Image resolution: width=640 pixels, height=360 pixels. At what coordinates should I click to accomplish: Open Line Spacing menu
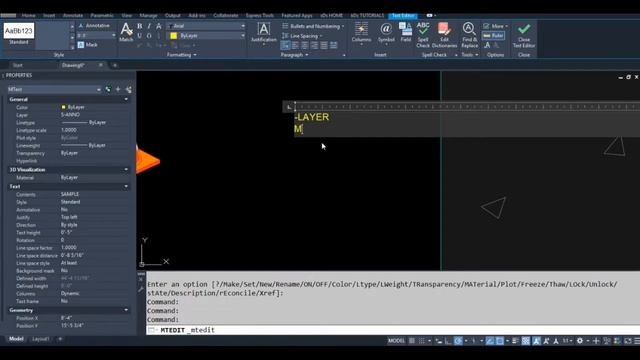tap(302, 36)
